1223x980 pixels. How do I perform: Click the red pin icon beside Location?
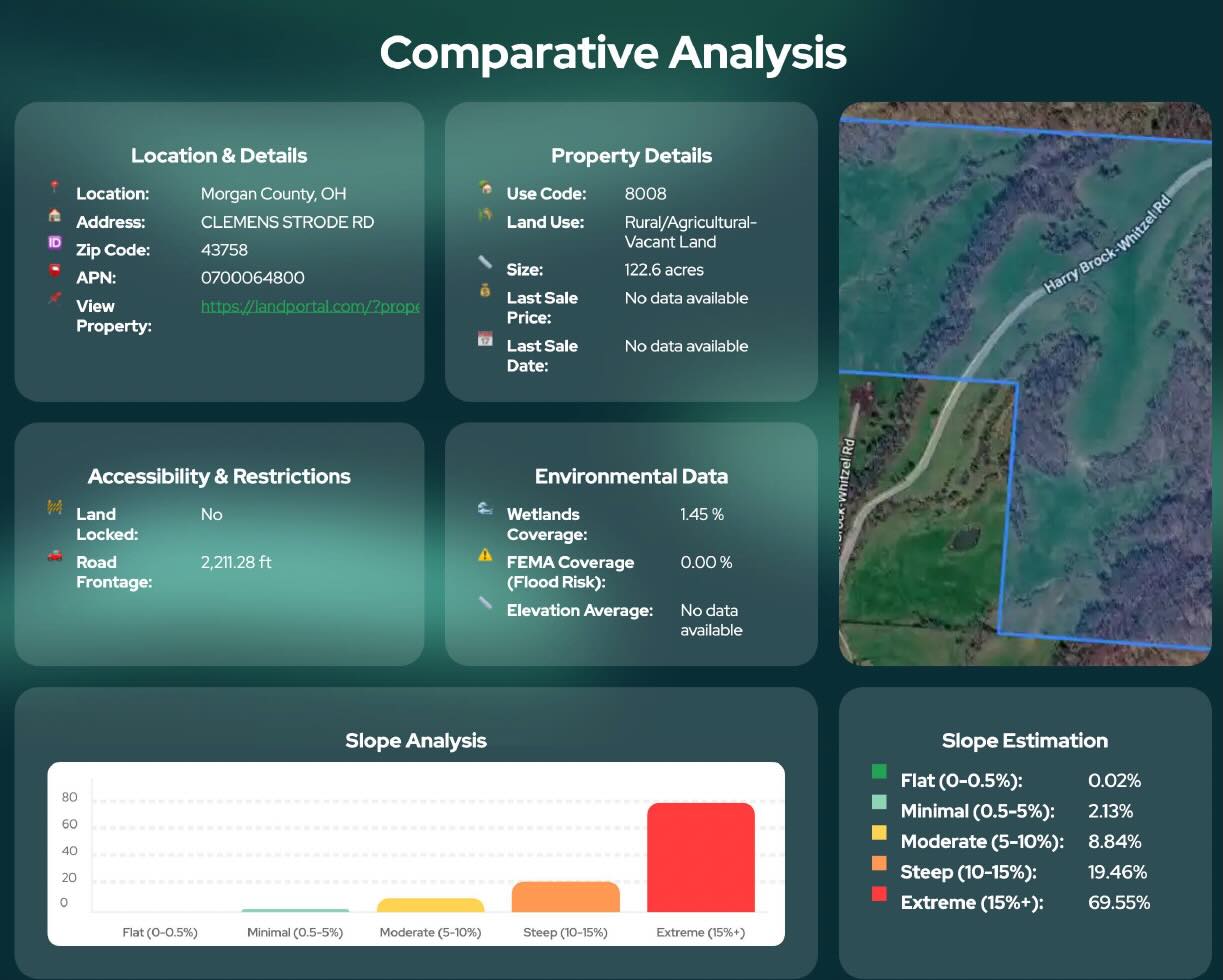[x=54, y=187]
